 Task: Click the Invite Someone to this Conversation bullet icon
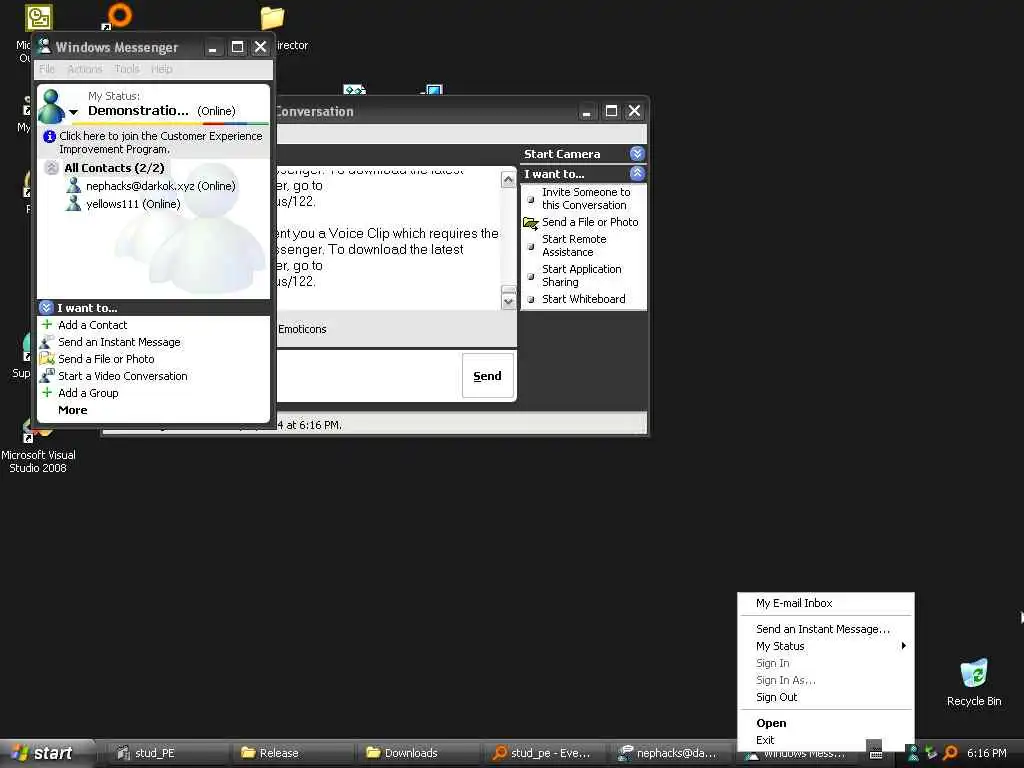531,199
